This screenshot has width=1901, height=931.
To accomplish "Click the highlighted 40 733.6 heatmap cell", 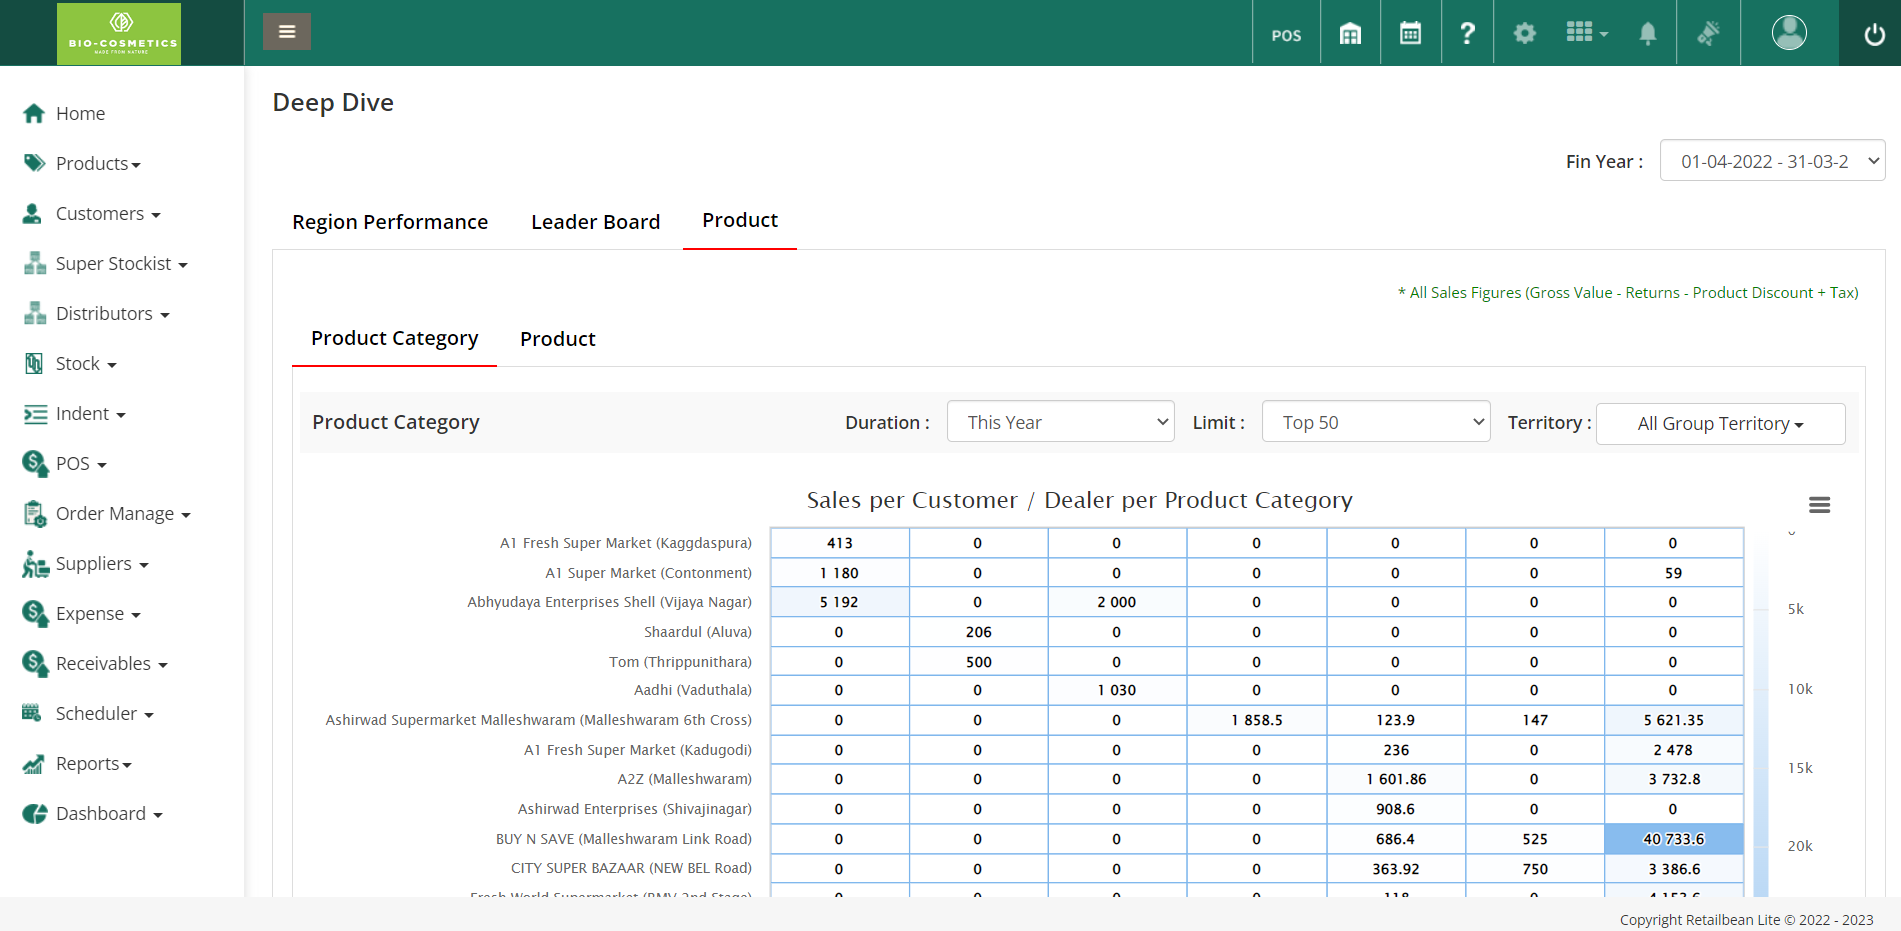I will tap(1673, 839).
